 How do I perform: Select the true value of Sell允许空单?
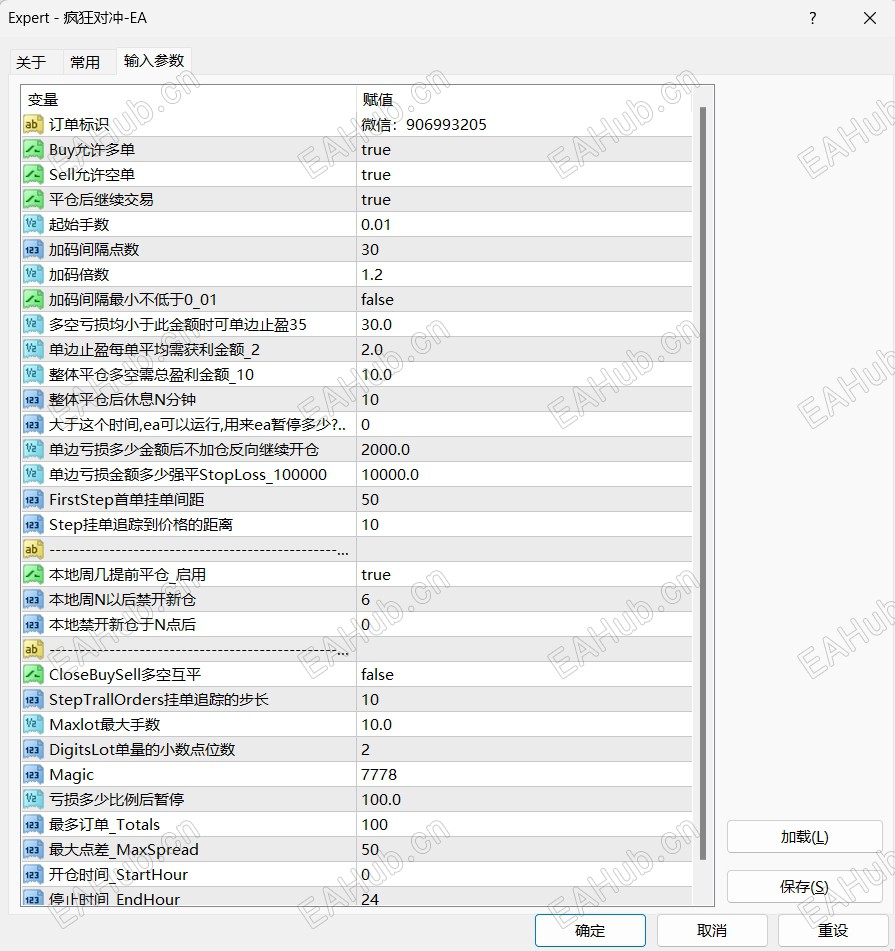coord(376,175)
